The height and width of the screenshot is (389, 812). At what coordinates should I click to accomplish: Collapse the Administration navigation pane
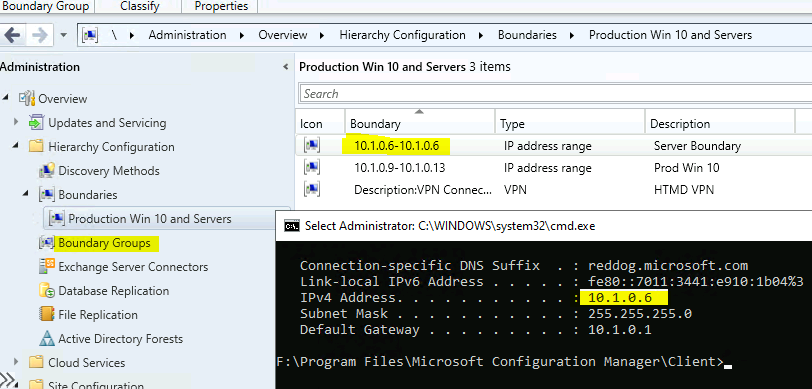(285, 67)
